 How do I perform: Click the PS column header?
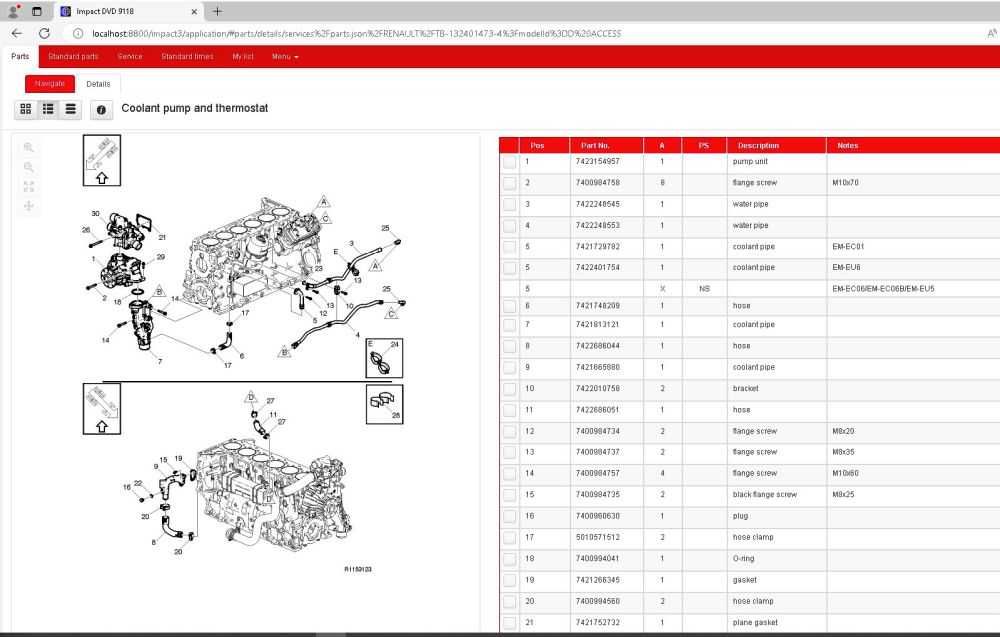(x=704, y=145)
